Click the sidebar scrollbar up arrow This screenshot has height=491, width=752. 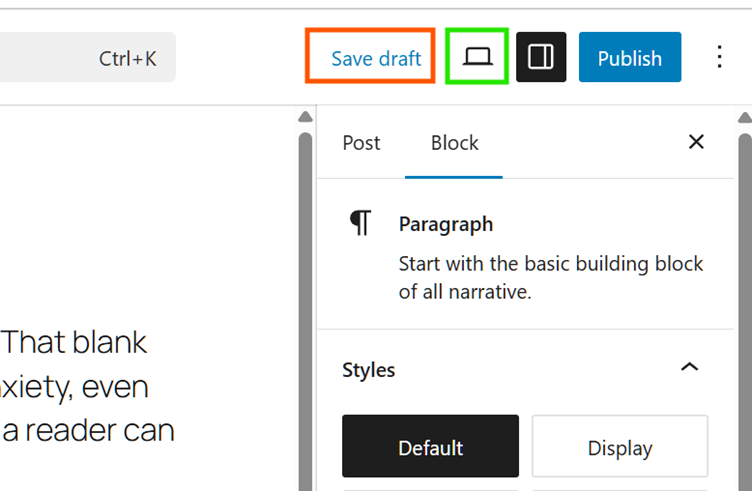click(743, 118)
